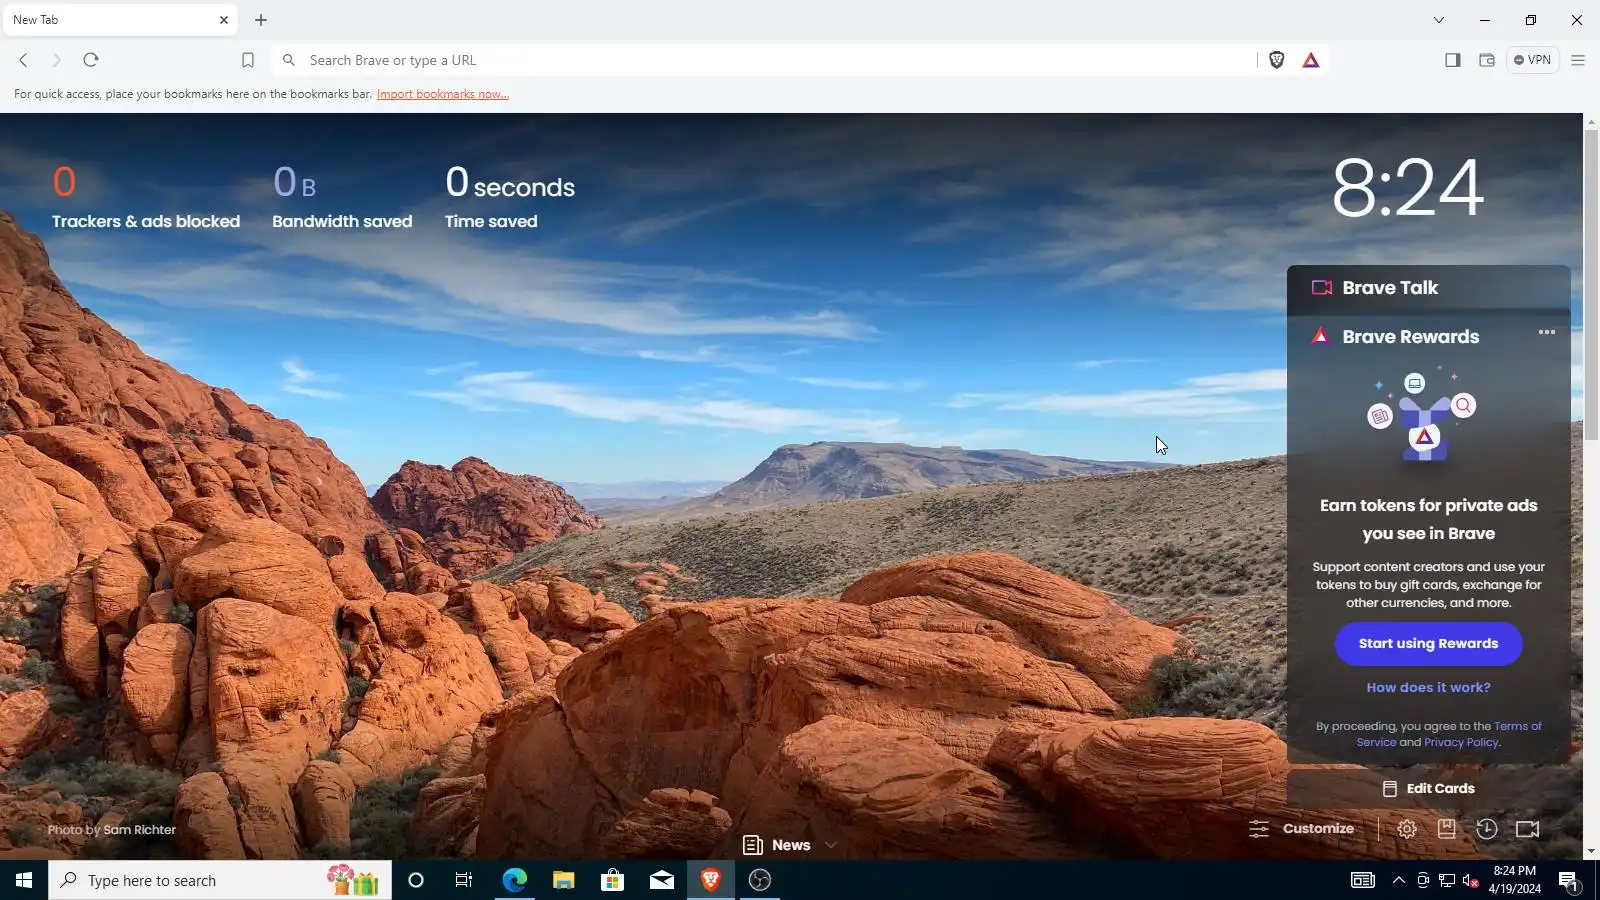Open the How does it work? link
The image size is (1600, 900).
click(1428, 688)
